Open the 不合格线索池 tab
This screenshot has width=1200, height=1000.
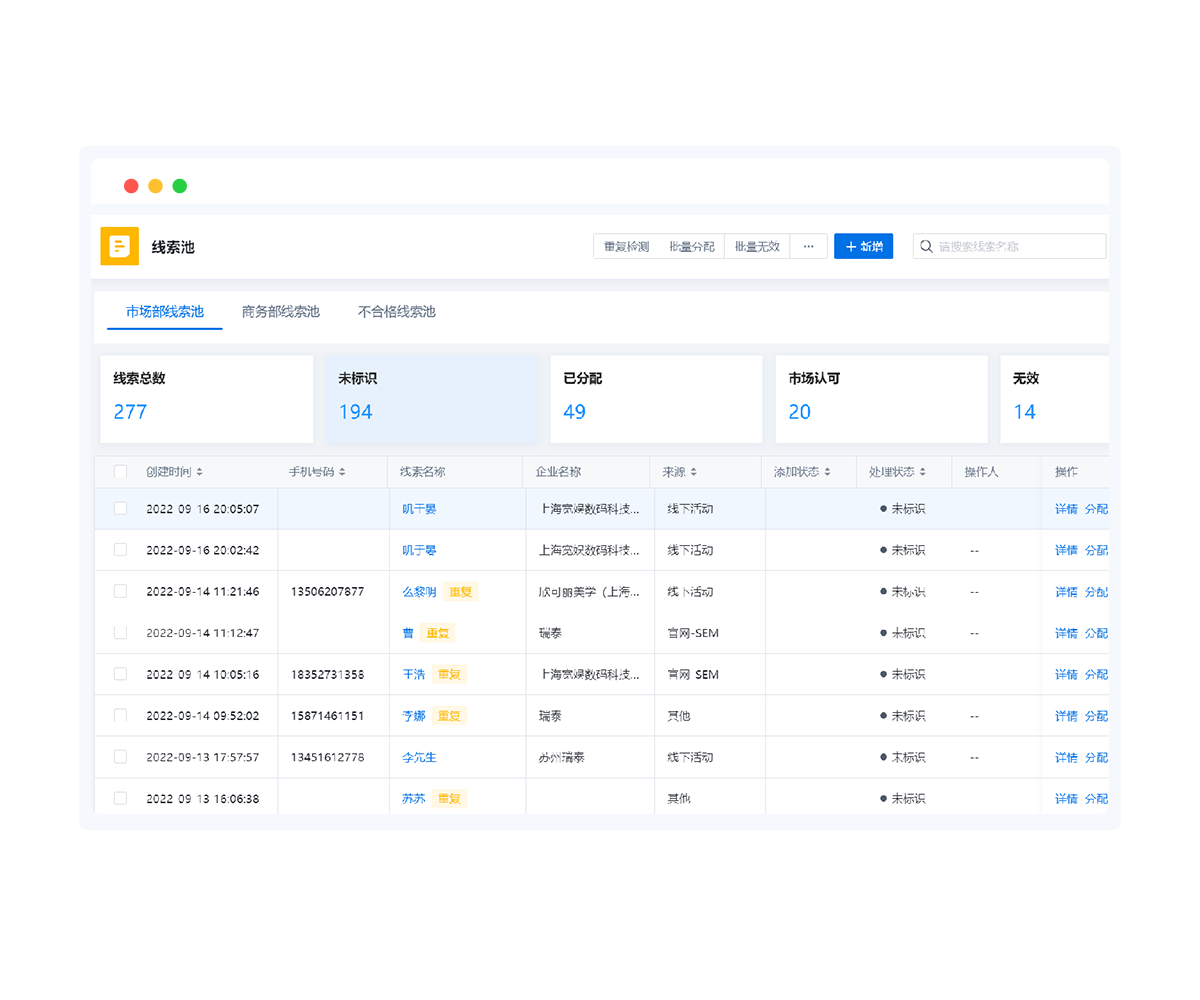397,312
